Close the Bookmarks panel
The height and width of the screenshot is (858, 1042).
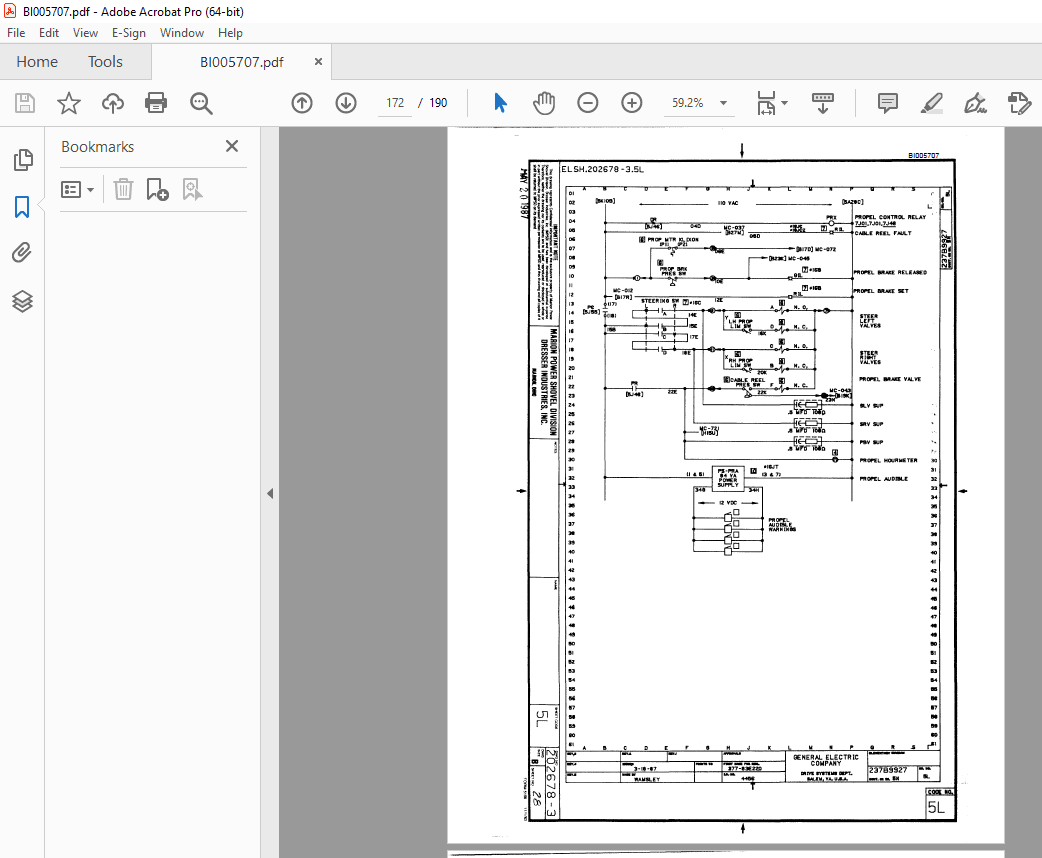pos(232,146)
